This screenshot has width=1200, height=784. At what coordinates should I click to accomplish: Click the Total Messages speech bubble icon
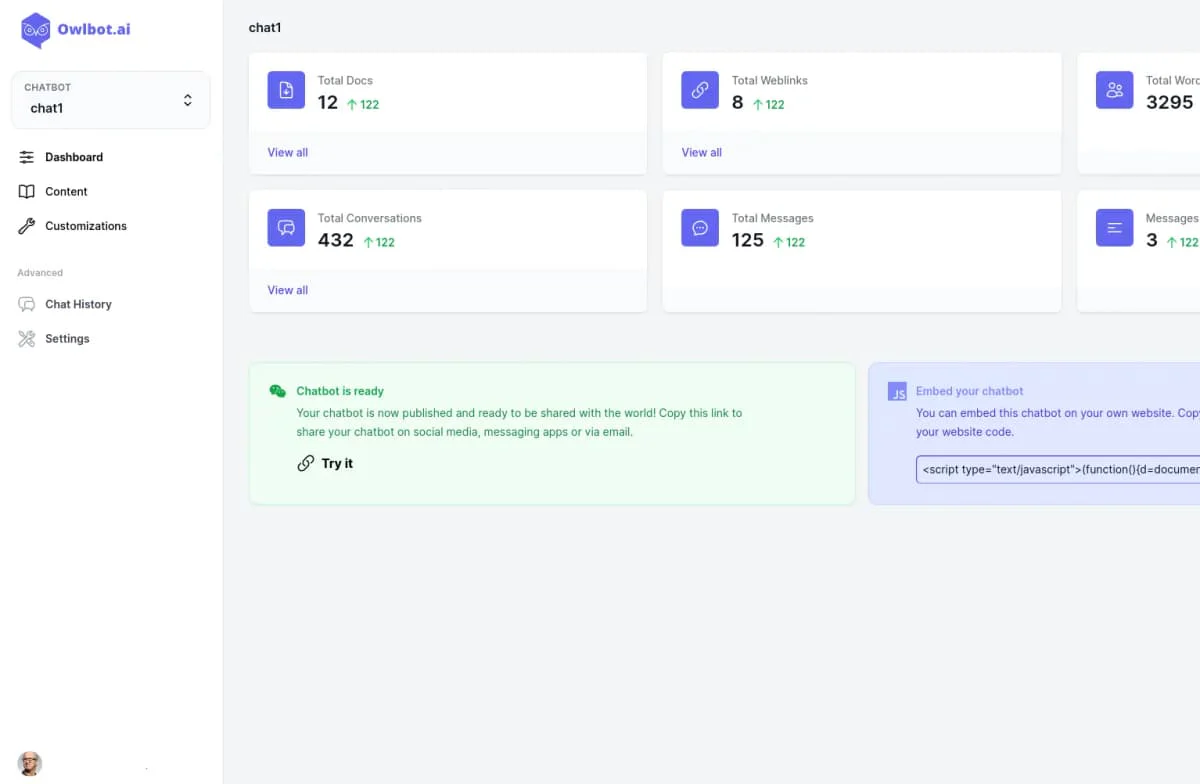click(700, 227)
